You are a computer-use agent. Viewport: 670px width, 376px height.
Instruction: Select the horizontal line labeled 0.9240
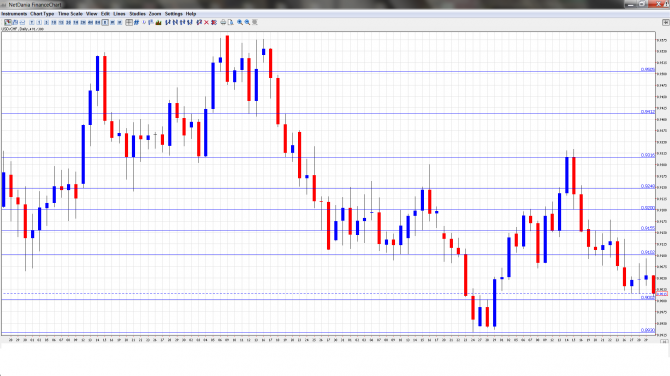[328, 188]
